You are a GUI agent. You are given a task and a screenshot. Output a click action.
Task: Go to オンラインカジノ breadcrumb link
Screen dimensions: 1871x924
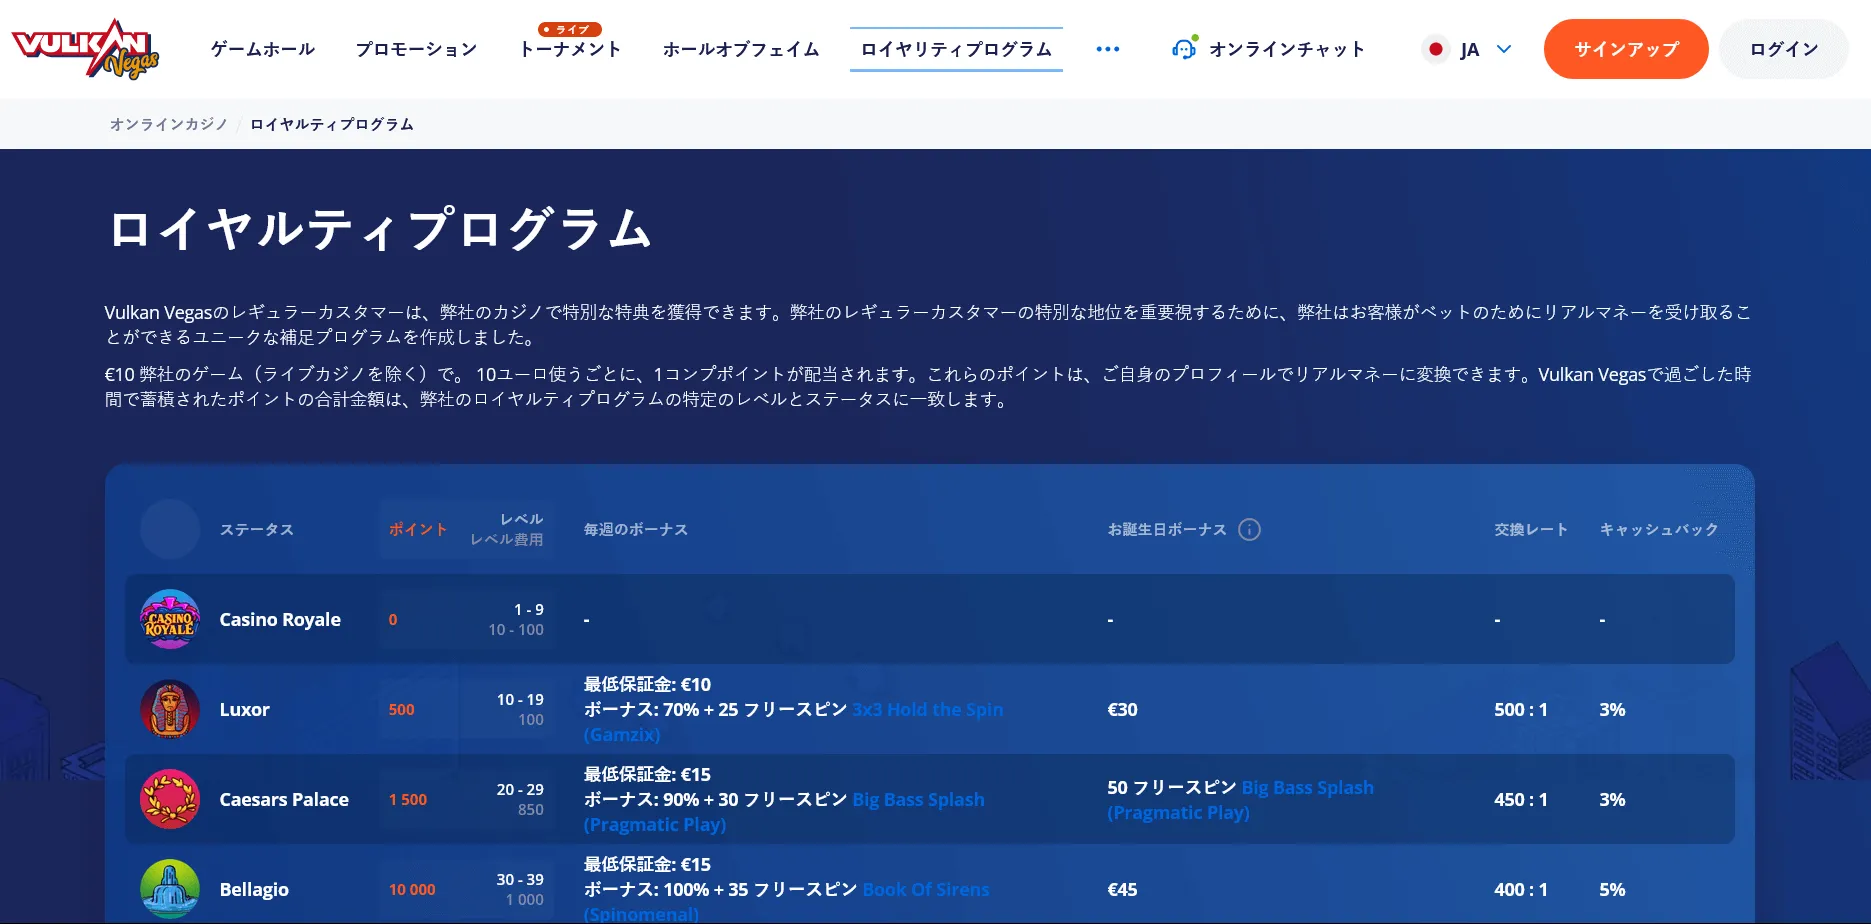[x=169, y=124]
